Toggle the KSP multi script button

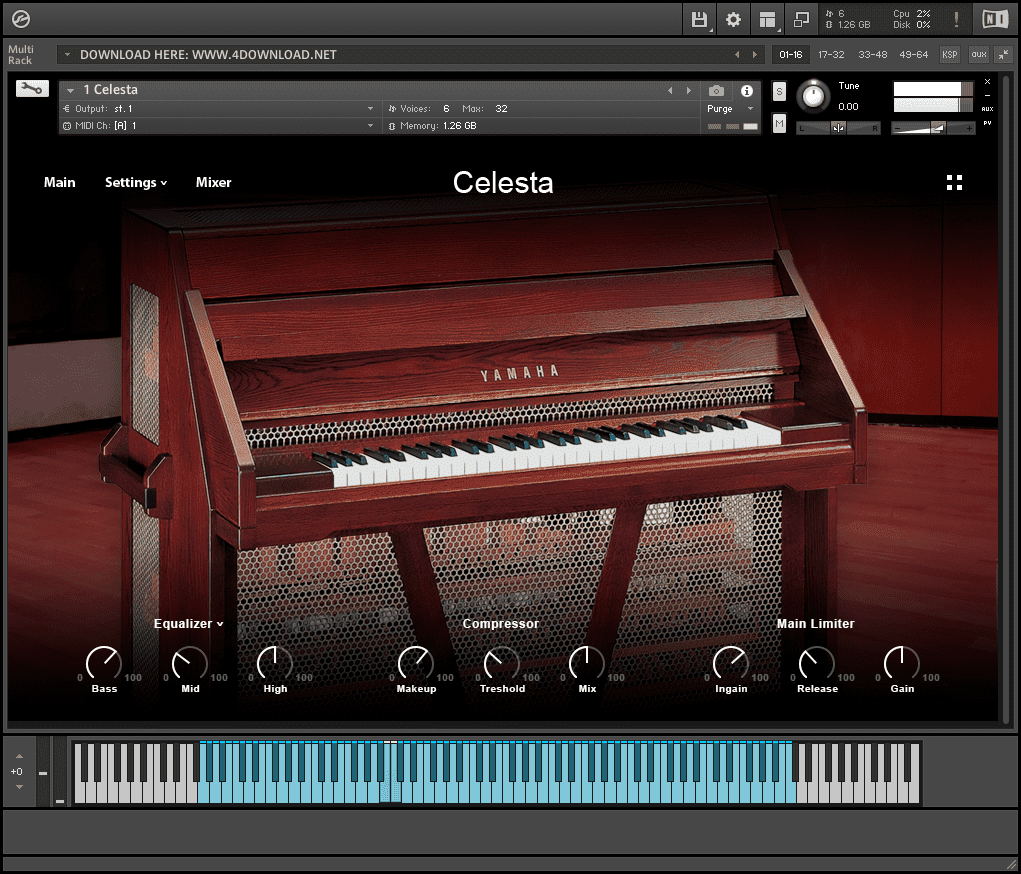point(949,55)
